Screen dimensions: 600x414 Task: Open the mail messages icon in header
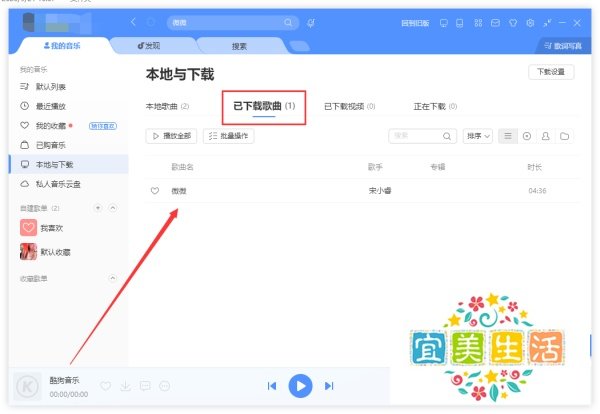tap(495, 23)
